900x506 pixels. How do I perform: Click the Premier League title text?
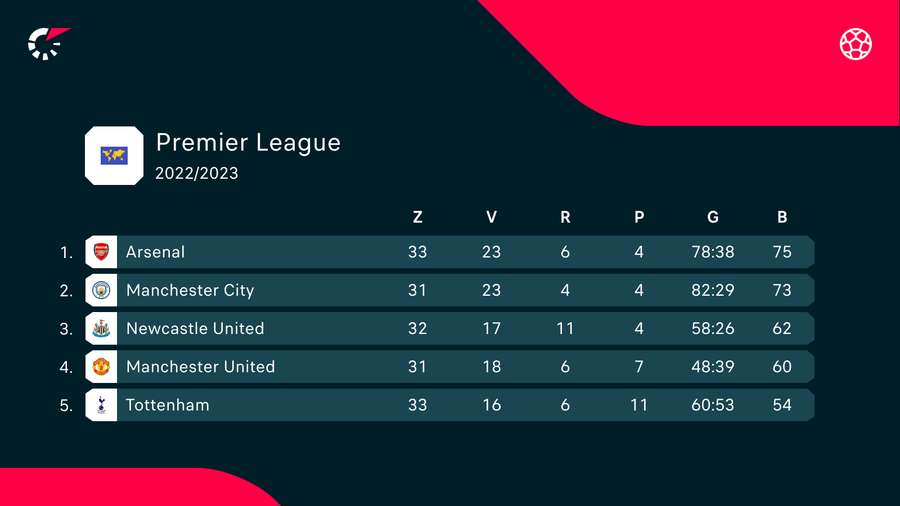[248, 143]
